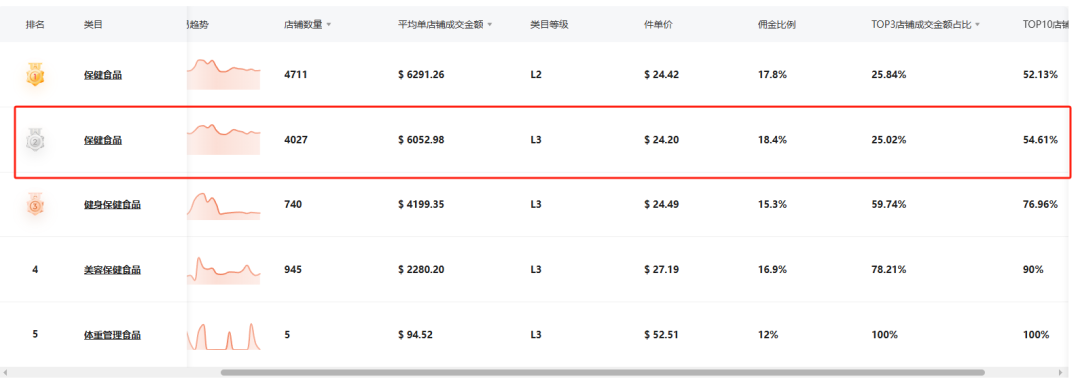Open the 体重管理食品 category link
Viewport: 1080px width, 379px height.
point(112,335)
